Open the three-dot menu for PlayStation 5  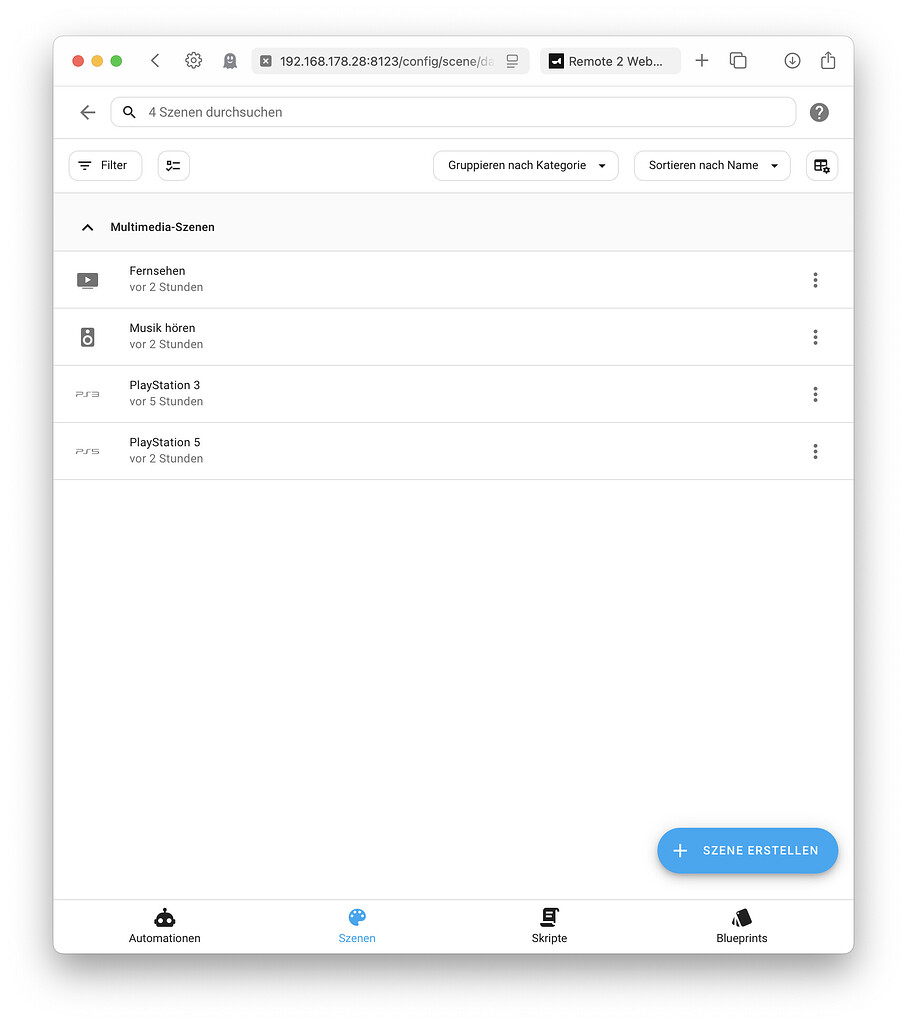click(815, 451)
